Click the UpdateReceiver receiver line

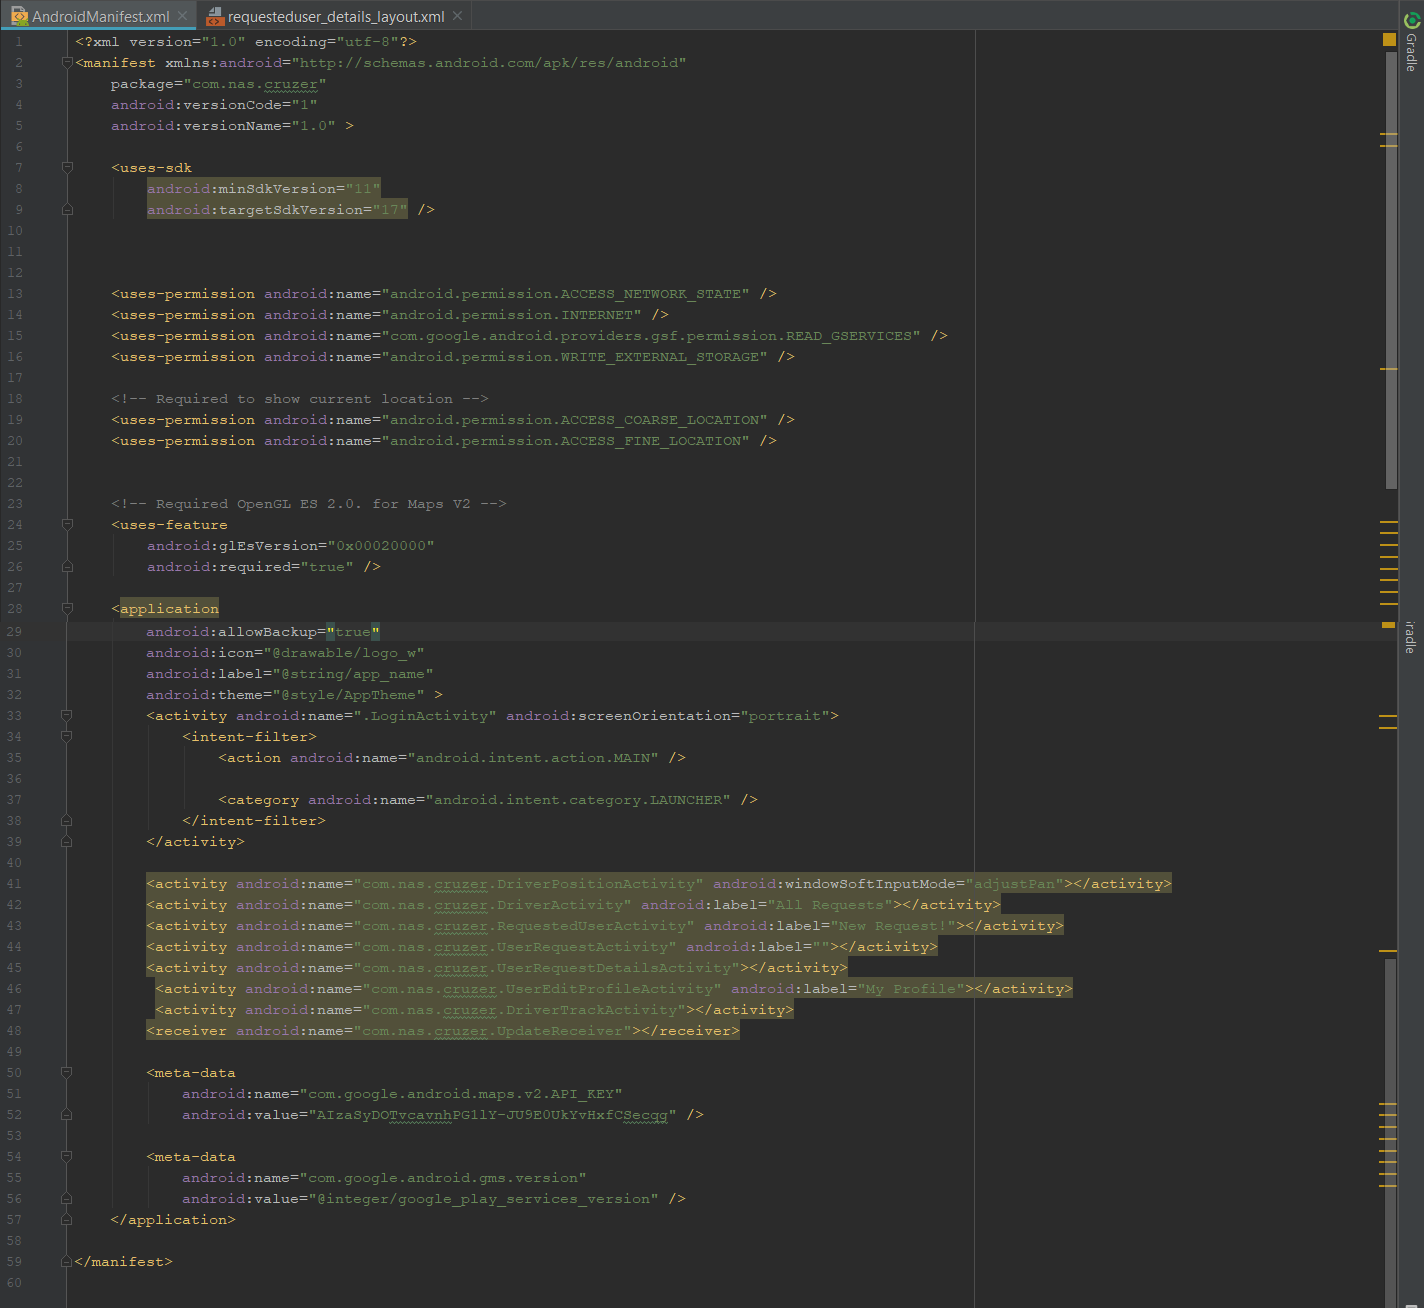pos(443,1030)
